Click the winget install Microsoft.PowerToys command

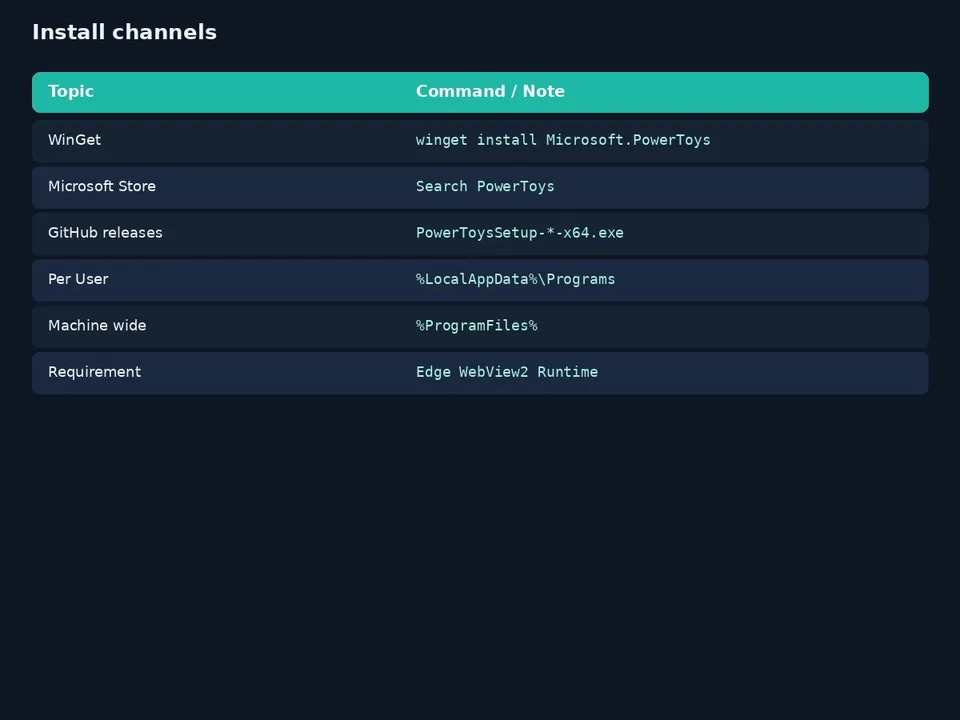(x=563, y=140)
